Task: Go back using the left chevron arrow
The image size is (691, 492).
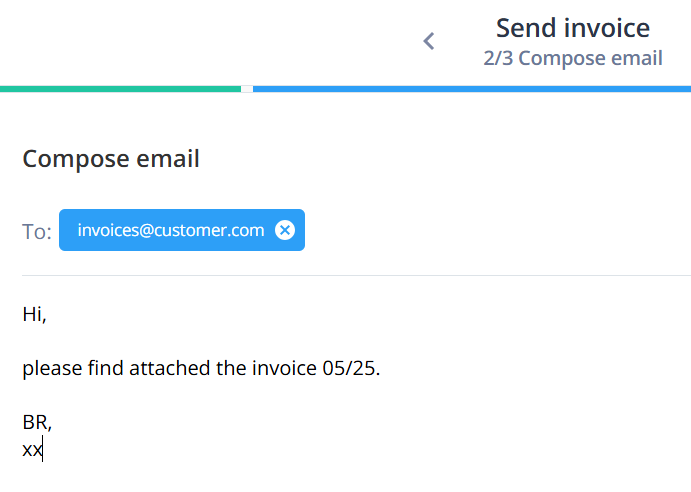Action: click(429, 41)
